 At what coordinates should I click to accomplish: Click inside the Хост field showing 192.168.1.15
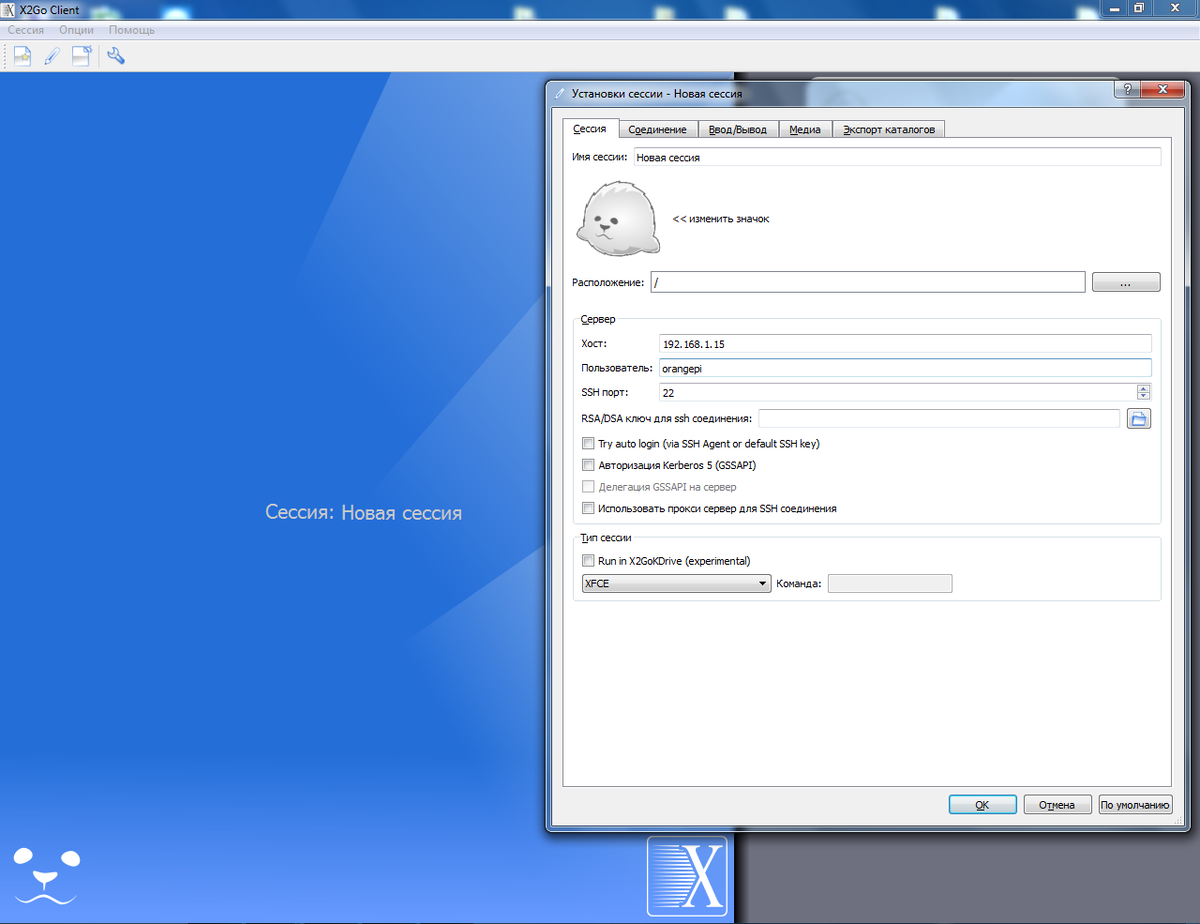pyautogui.click(x=900, y=343)
